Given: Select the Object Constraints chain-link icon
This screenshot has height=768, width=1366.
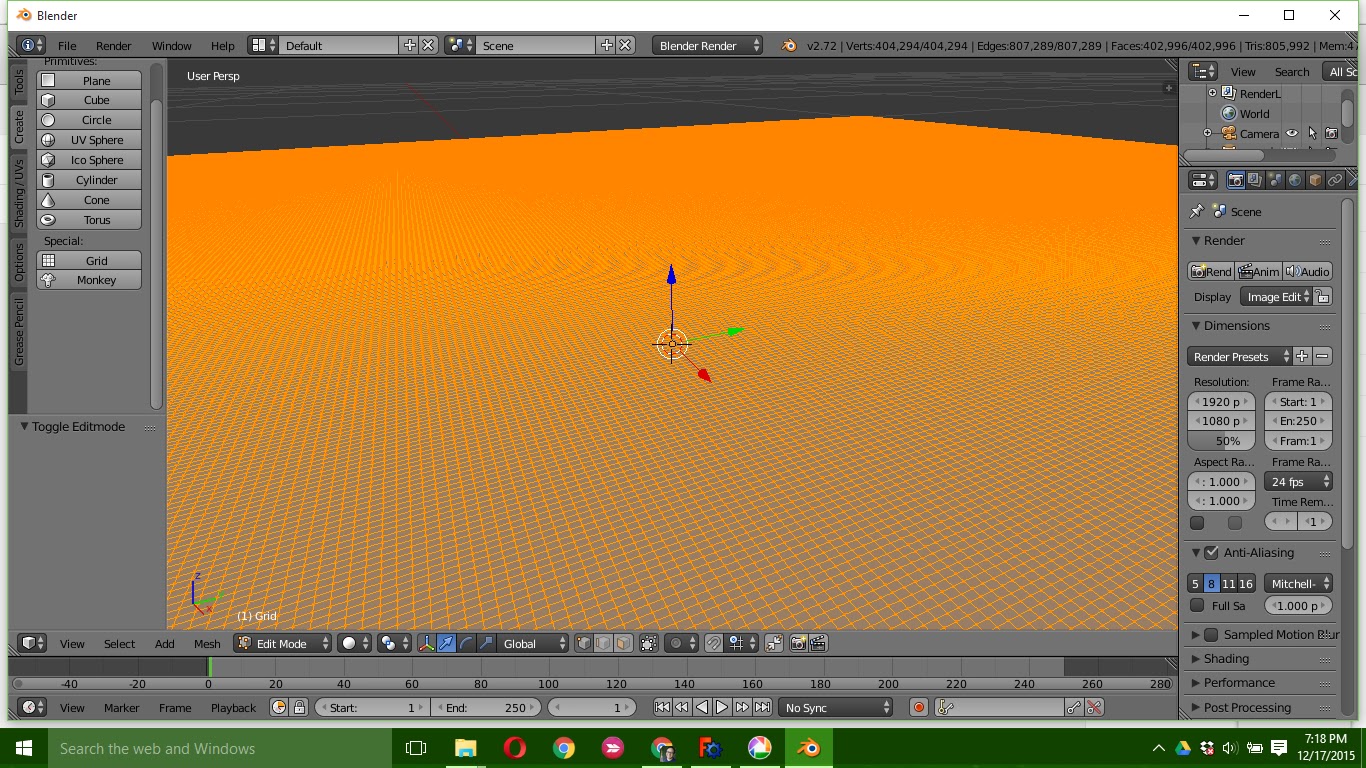Looking at the screenshot, I should [1335, 179].
